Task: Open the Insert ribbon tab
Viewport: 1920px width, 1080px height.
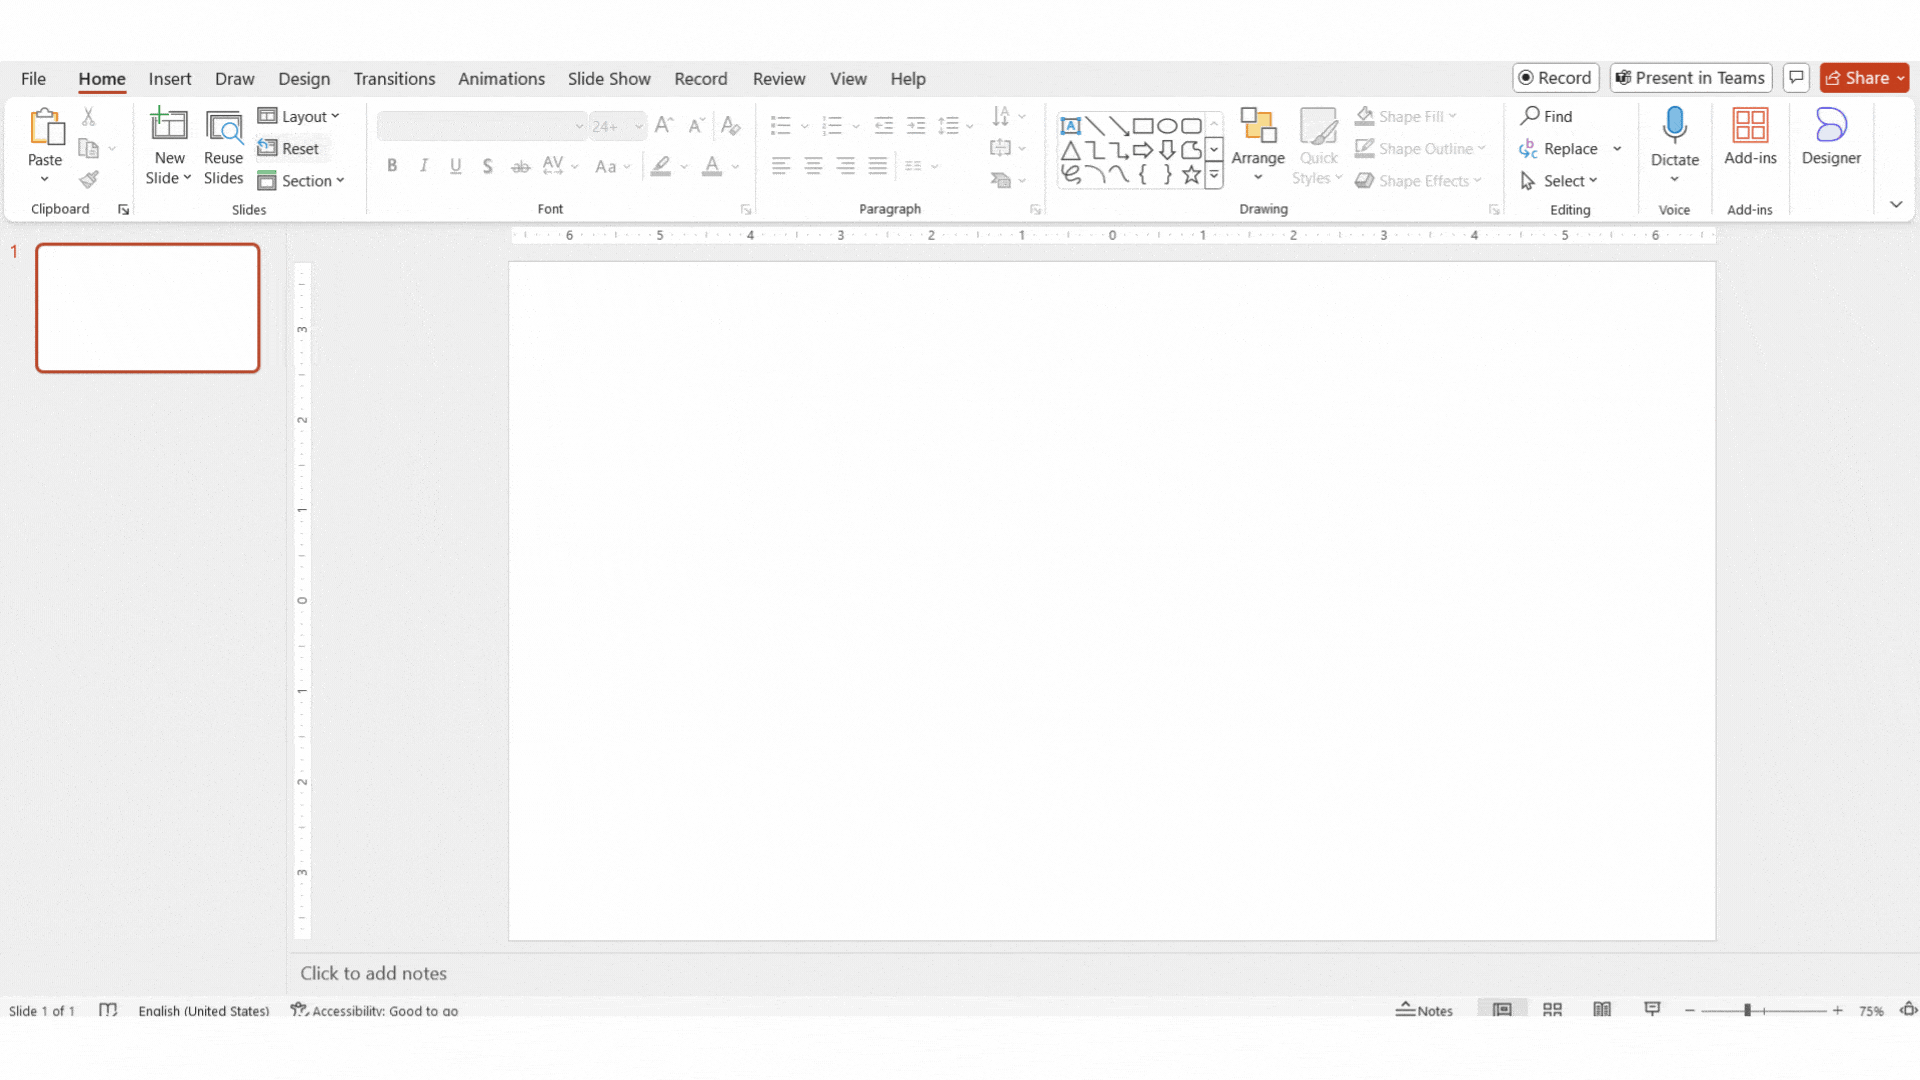Action: (x=169, y=78)
